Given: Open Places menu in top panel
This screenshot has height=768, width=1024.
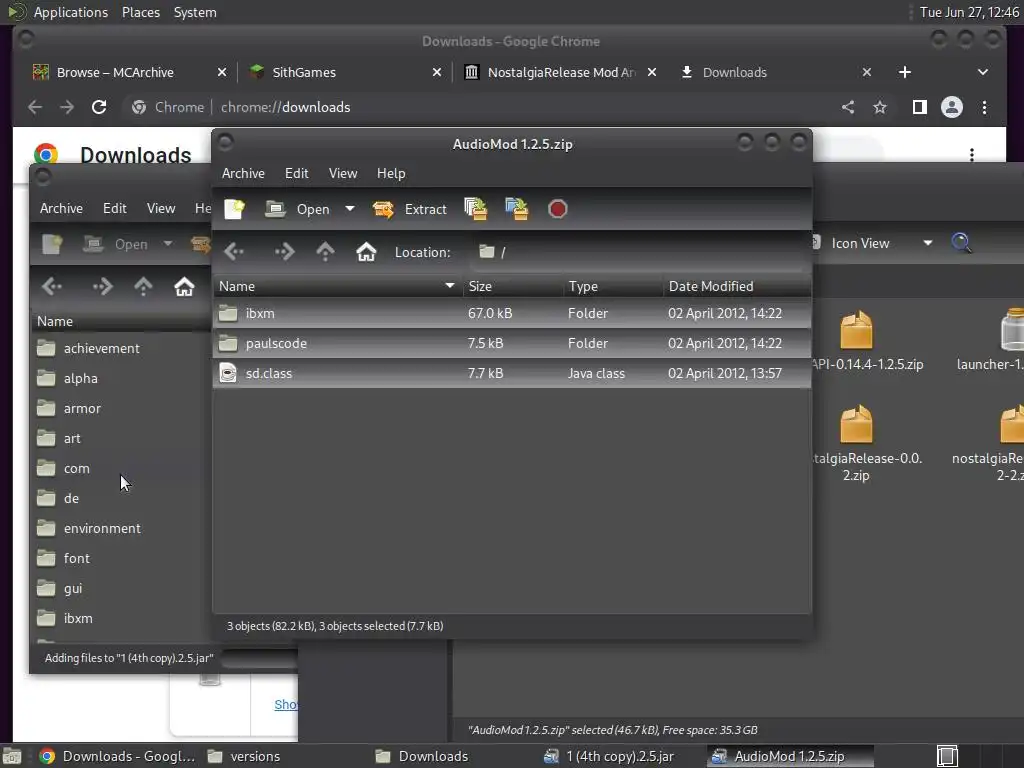Looking at the screenshot, I should click(x=140, y=12).
